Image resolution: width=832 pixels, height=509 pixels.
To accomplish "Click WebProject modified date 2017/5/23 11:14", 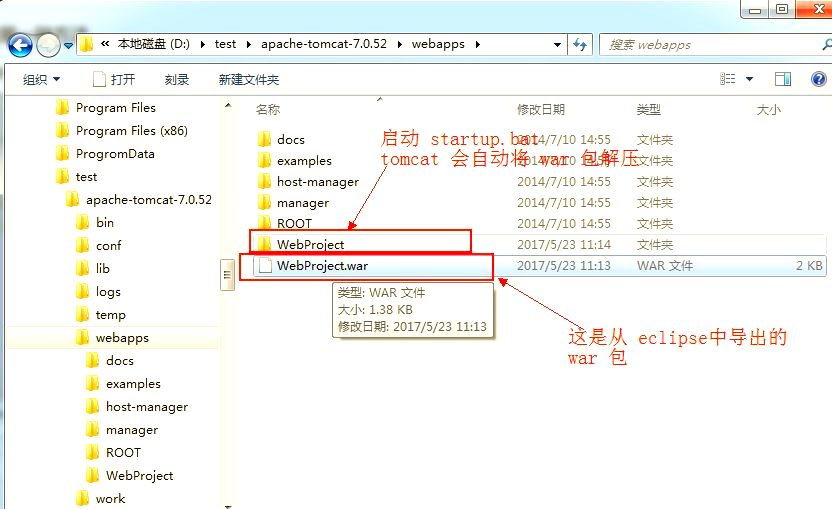I will 564,245.
